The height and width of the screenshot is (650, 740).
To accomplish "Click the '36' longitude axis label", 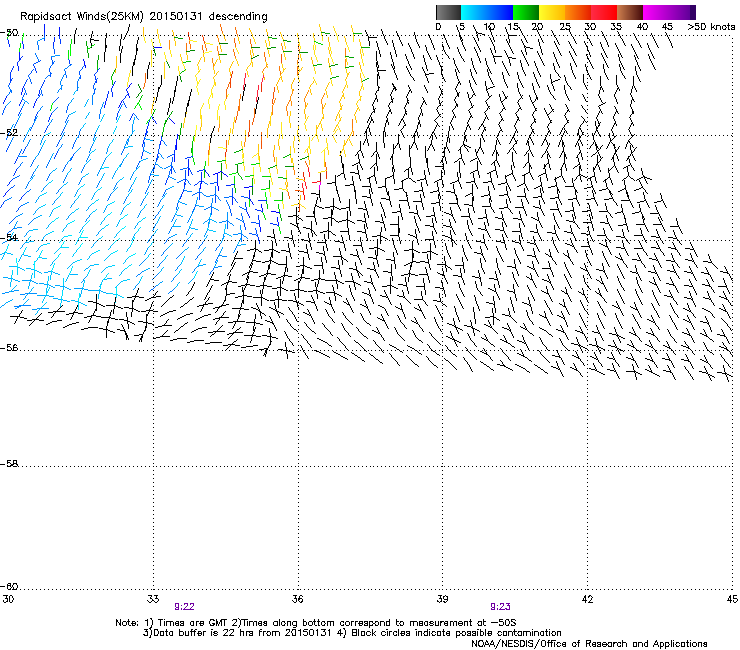I will (x=297, y=599).
